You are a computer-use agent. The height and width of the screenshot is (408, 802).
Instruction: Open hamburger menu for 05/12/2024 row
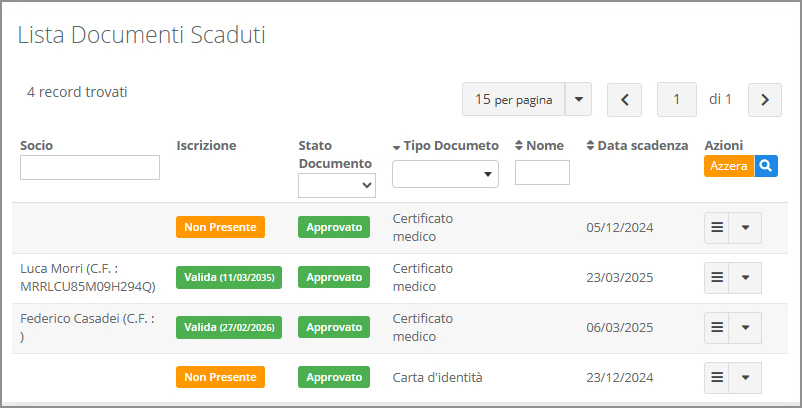click(717, 227)
